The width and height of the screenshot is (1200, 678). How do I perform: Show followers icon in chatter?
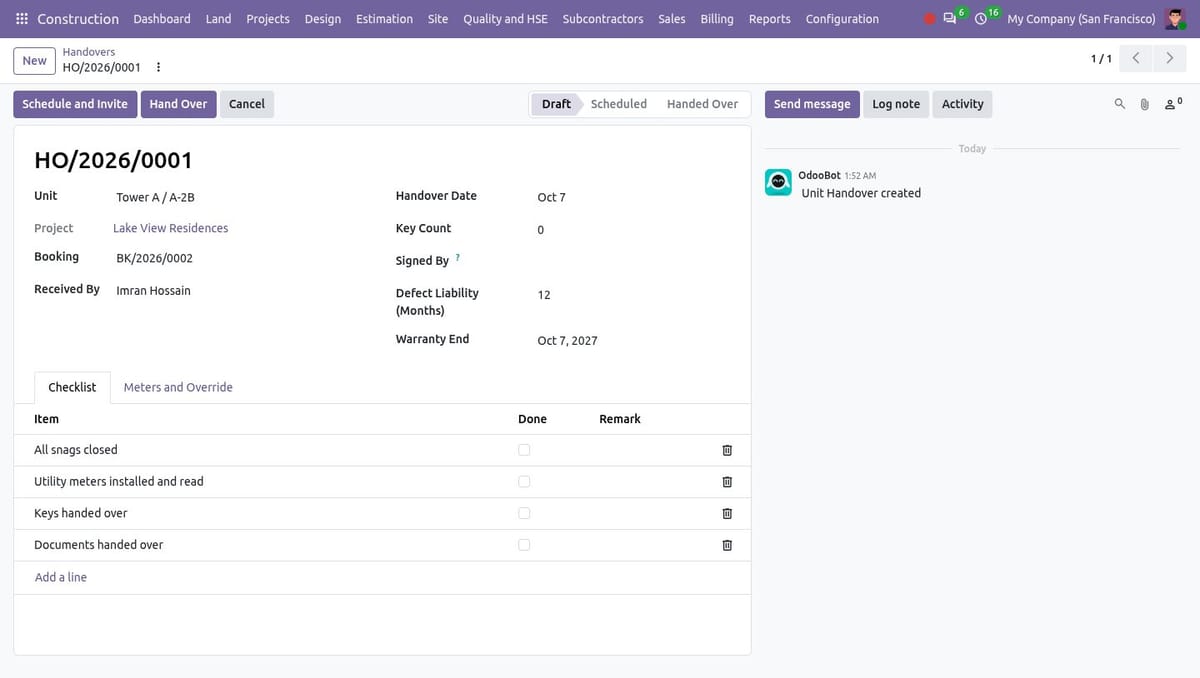[1173, 104]
